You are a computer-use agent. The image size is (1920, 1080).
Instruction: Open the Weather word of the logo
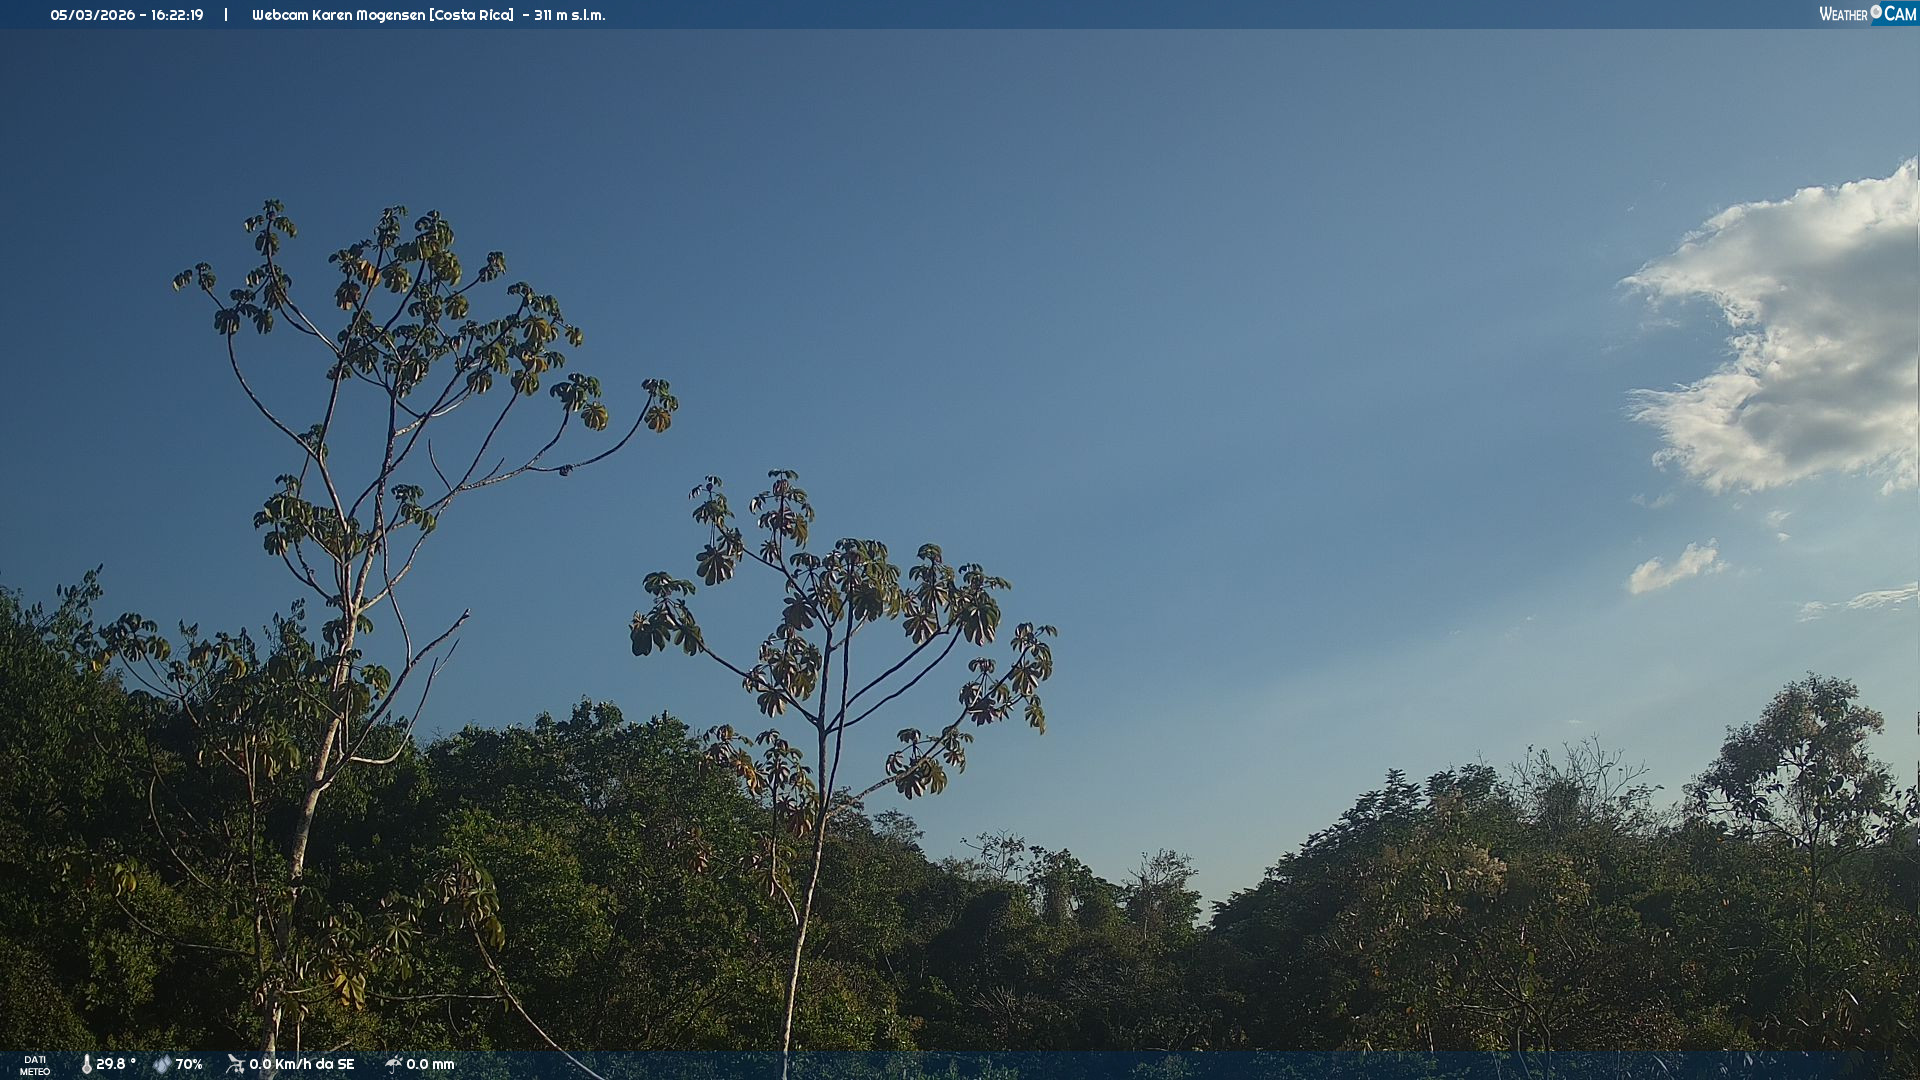coord(1843,14)
